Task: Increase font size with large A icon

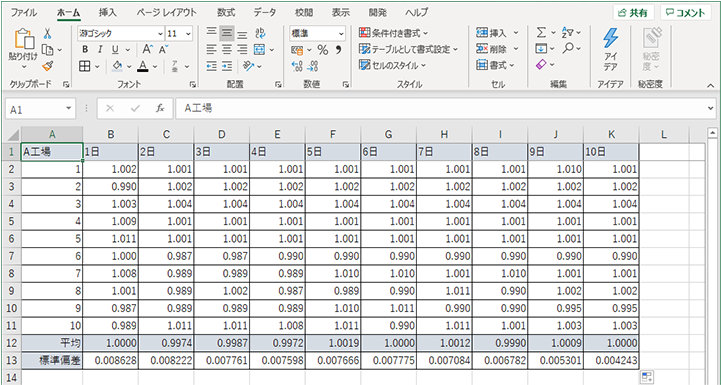Action: click(x=147, y=49)
